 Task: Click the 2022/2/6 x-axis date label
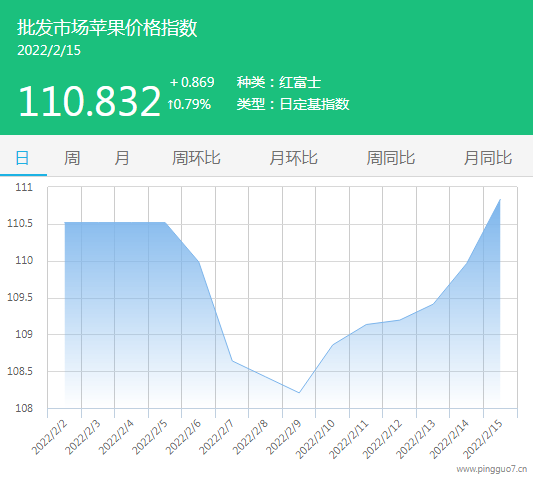pyautogui.click(x=184, y=437)
